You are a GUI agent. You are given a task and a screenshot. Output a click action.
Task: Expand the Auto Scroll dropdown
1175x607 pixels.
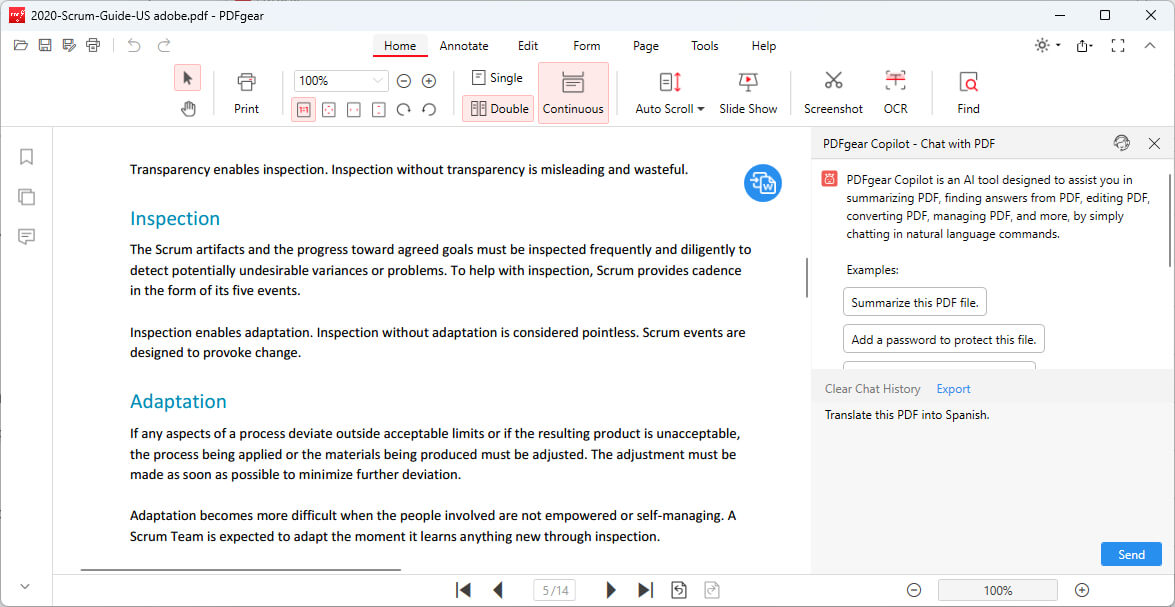(670, 109)
